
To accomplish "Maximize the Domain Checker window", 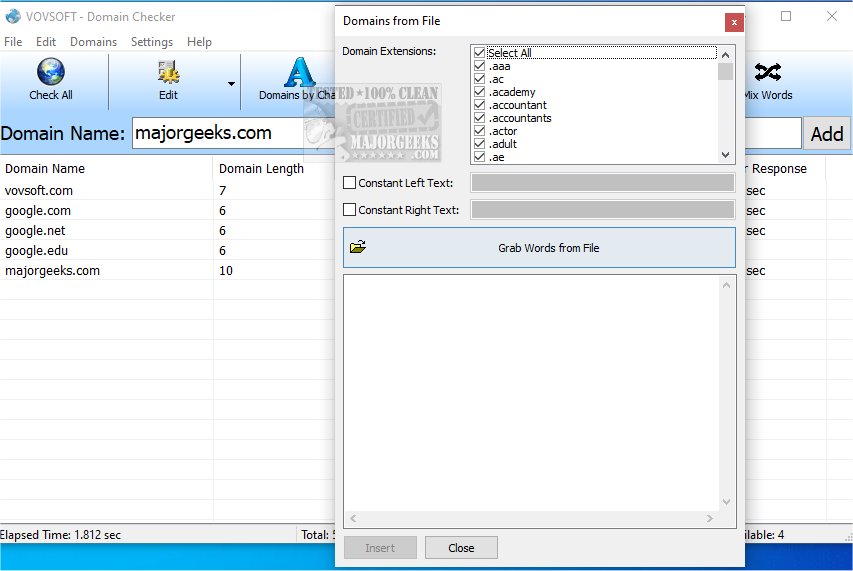I will pos(786,16).
